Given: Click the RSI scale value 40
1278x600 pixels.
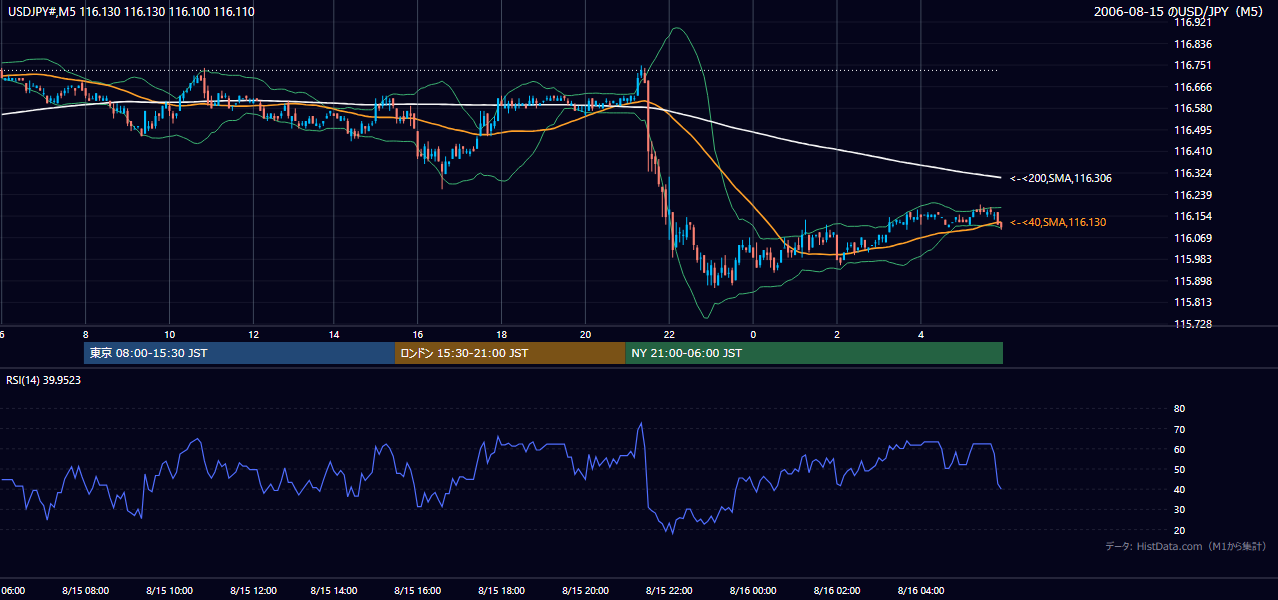Looking at the screenshot, I should coord(1179,489).
